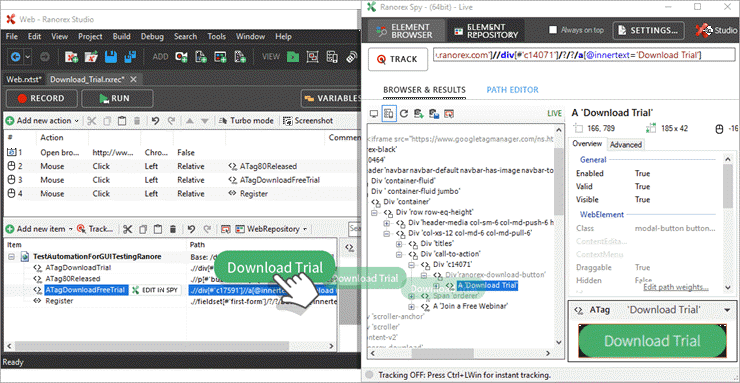
Task: Click the trash delete icon in repository toolbar
Action: 173,229
